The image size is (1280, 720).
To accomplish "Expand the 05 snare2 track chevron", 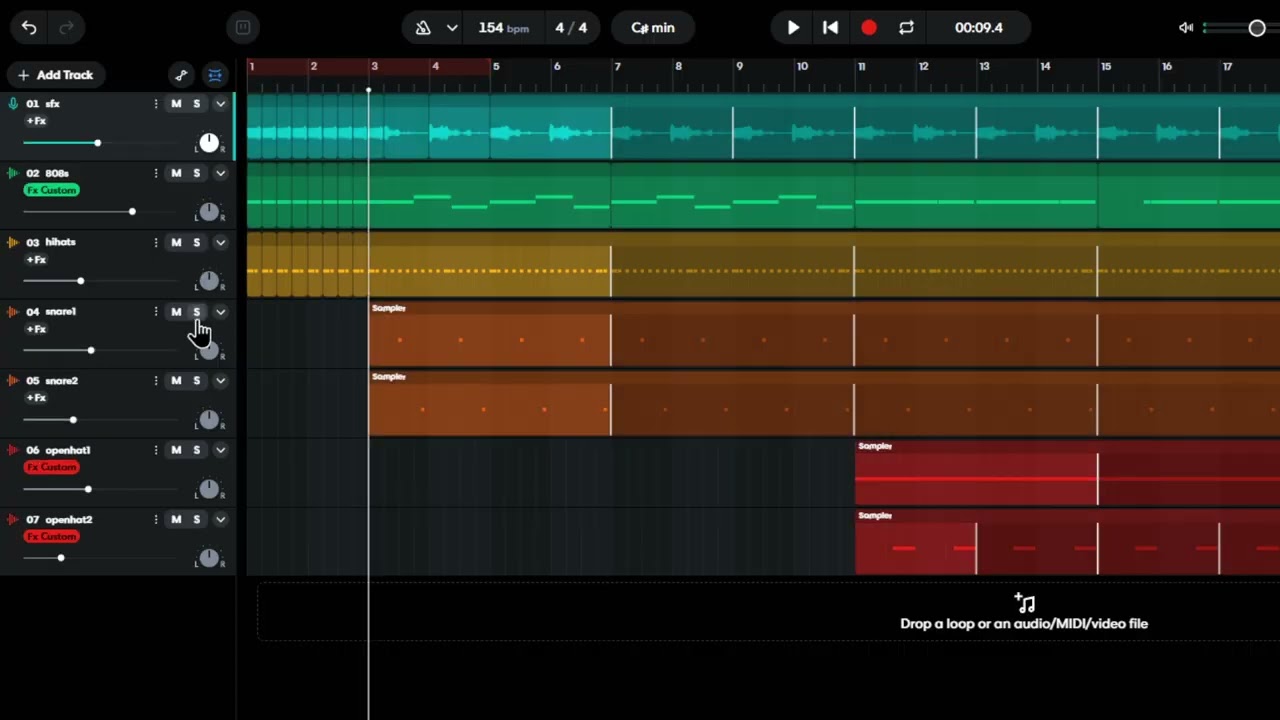I will click(220, 381).
